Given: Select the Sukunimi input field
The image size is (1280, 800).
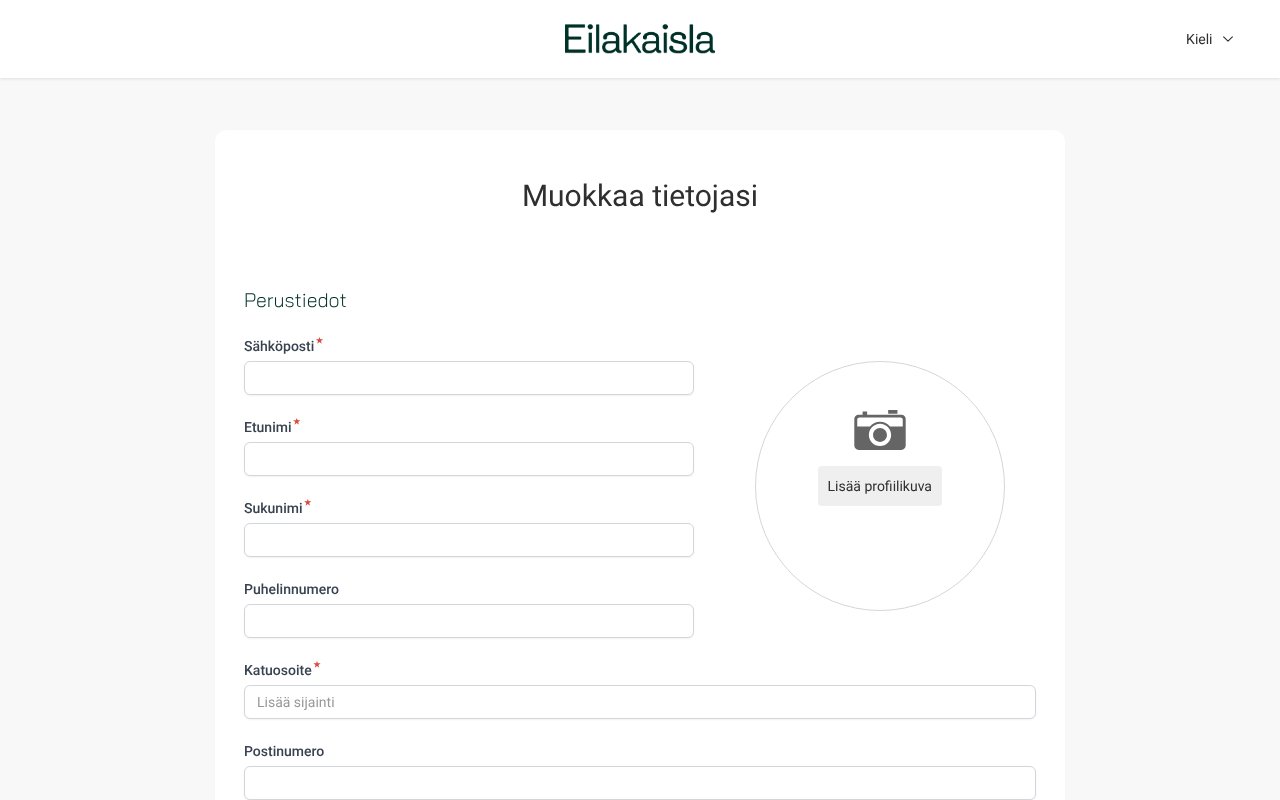Looking at the screenshot, I should click(x=469, y=540).
